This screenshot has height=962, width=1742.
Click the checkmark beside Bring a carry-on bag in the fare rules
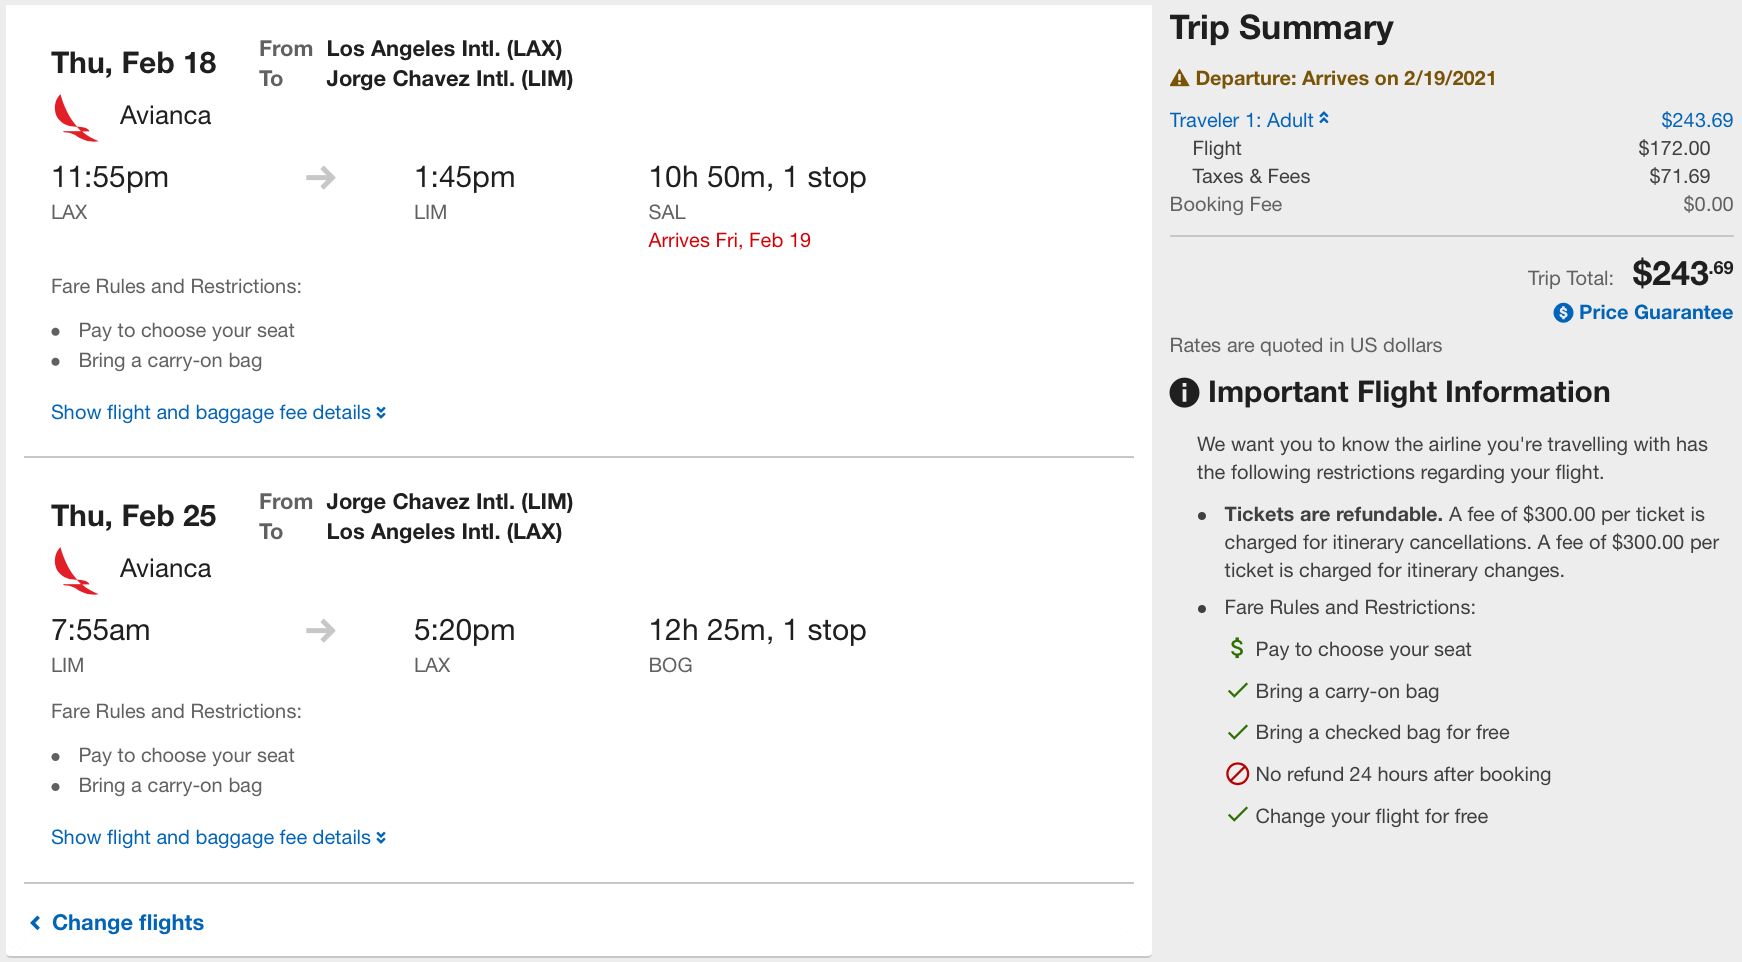pyautogui.click(x=1237, y=691)
